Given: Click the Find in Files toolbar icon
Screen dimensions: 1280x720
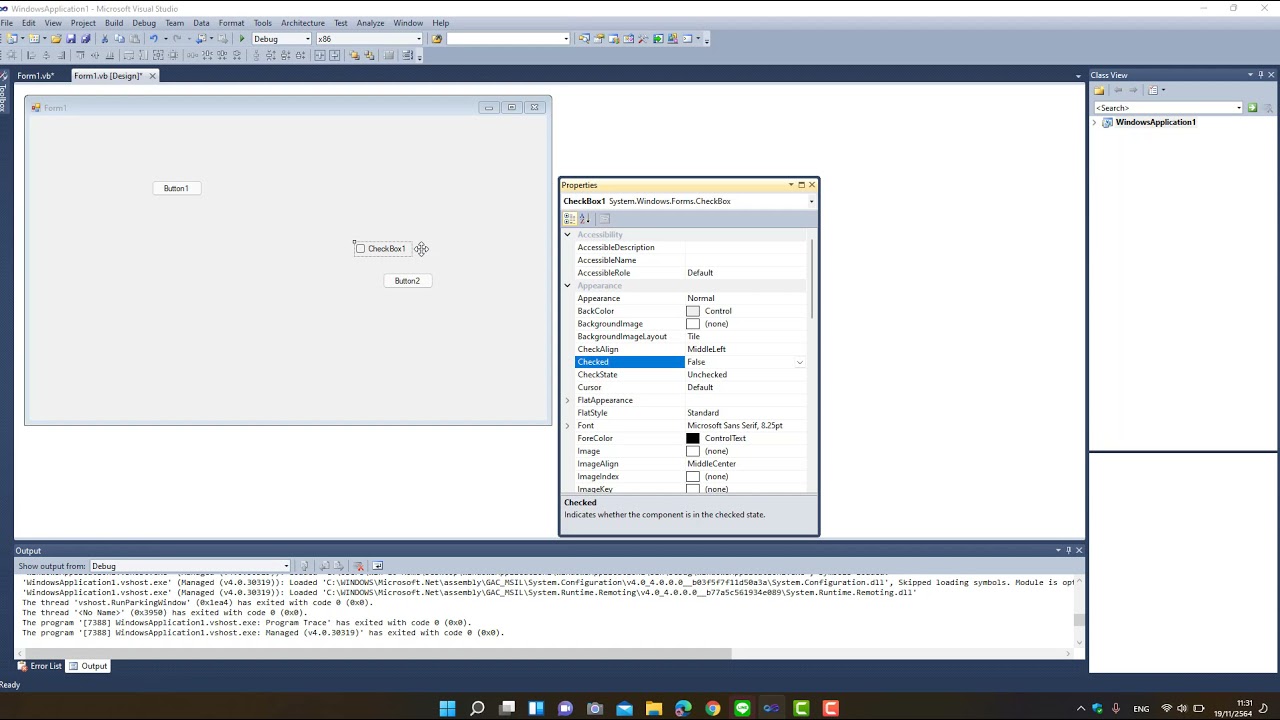Looking at the screenshot, I should point(437,39).
